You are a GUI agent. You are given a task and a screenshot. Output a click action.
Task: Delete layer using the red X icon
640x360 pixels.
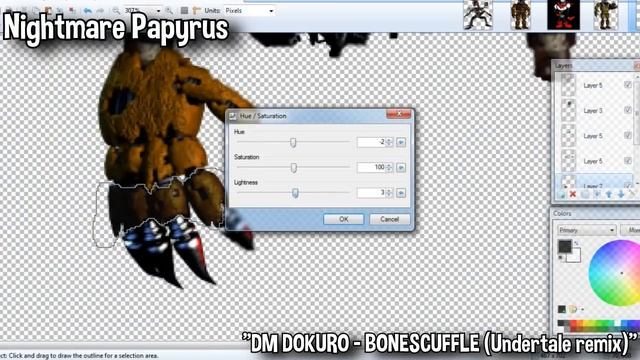(x=573, y=195)
